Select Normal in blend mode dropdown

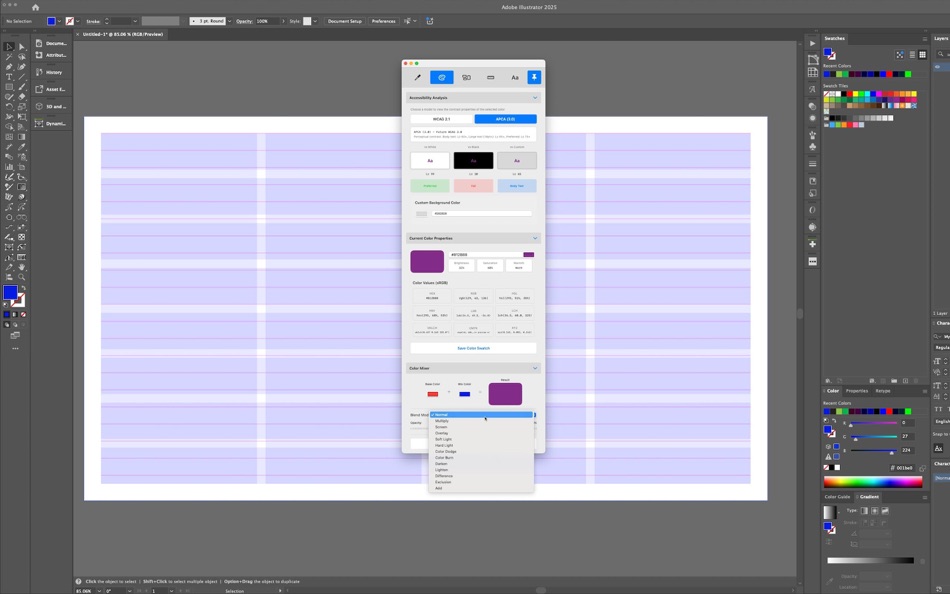[481, 415]
